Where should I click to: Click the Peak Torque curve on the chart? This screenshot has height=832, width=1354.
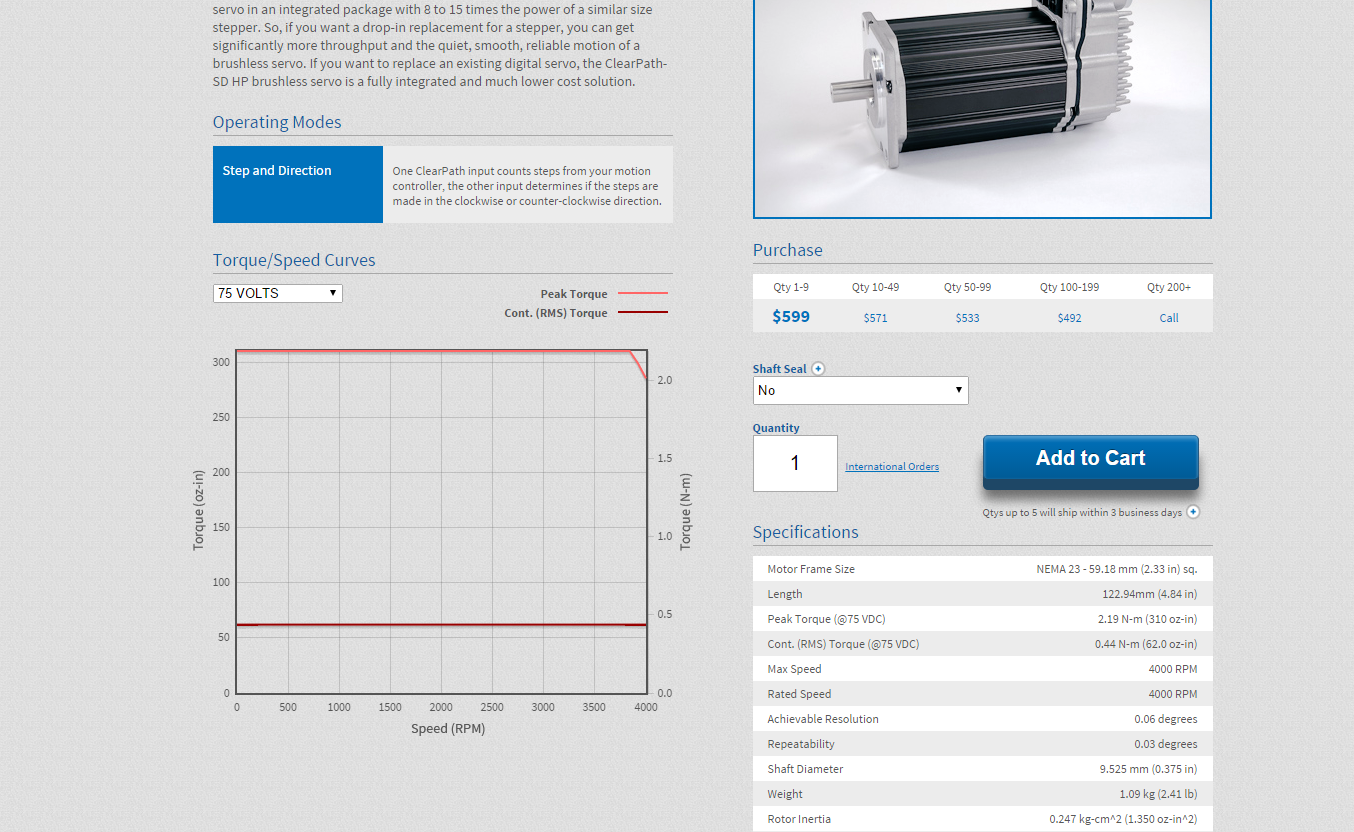click(x=440, y=351)
